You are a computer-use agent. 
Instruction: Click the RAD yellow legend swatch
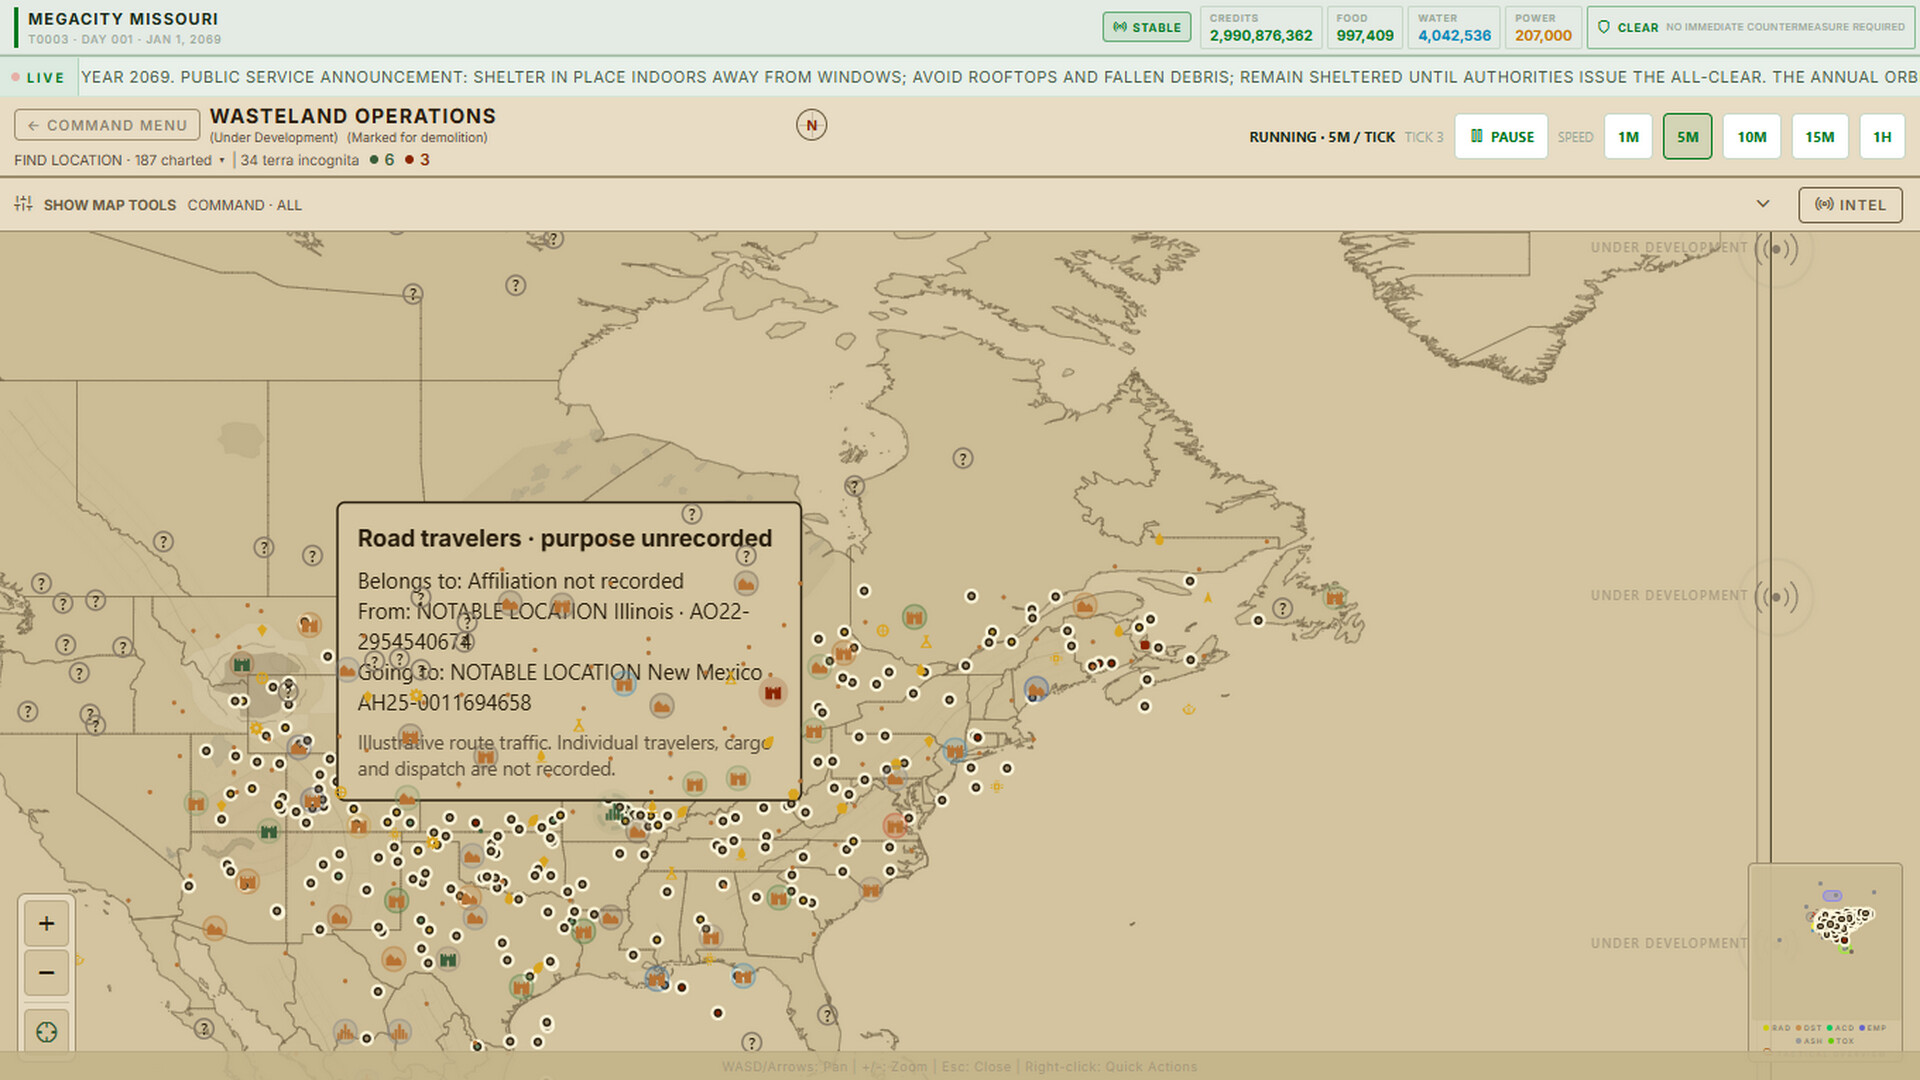(x=1766, y=1028)
